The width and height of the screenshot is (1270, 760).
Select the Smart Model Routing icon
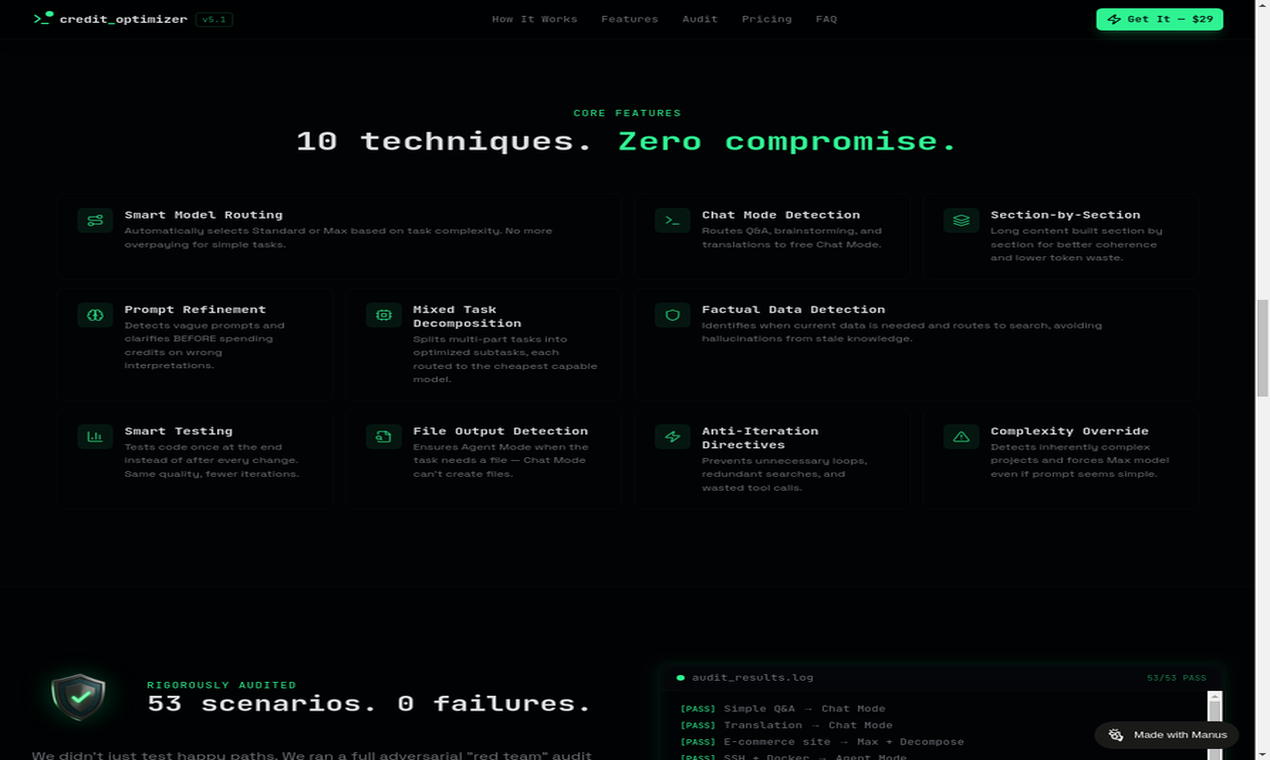tap(94, 219)
